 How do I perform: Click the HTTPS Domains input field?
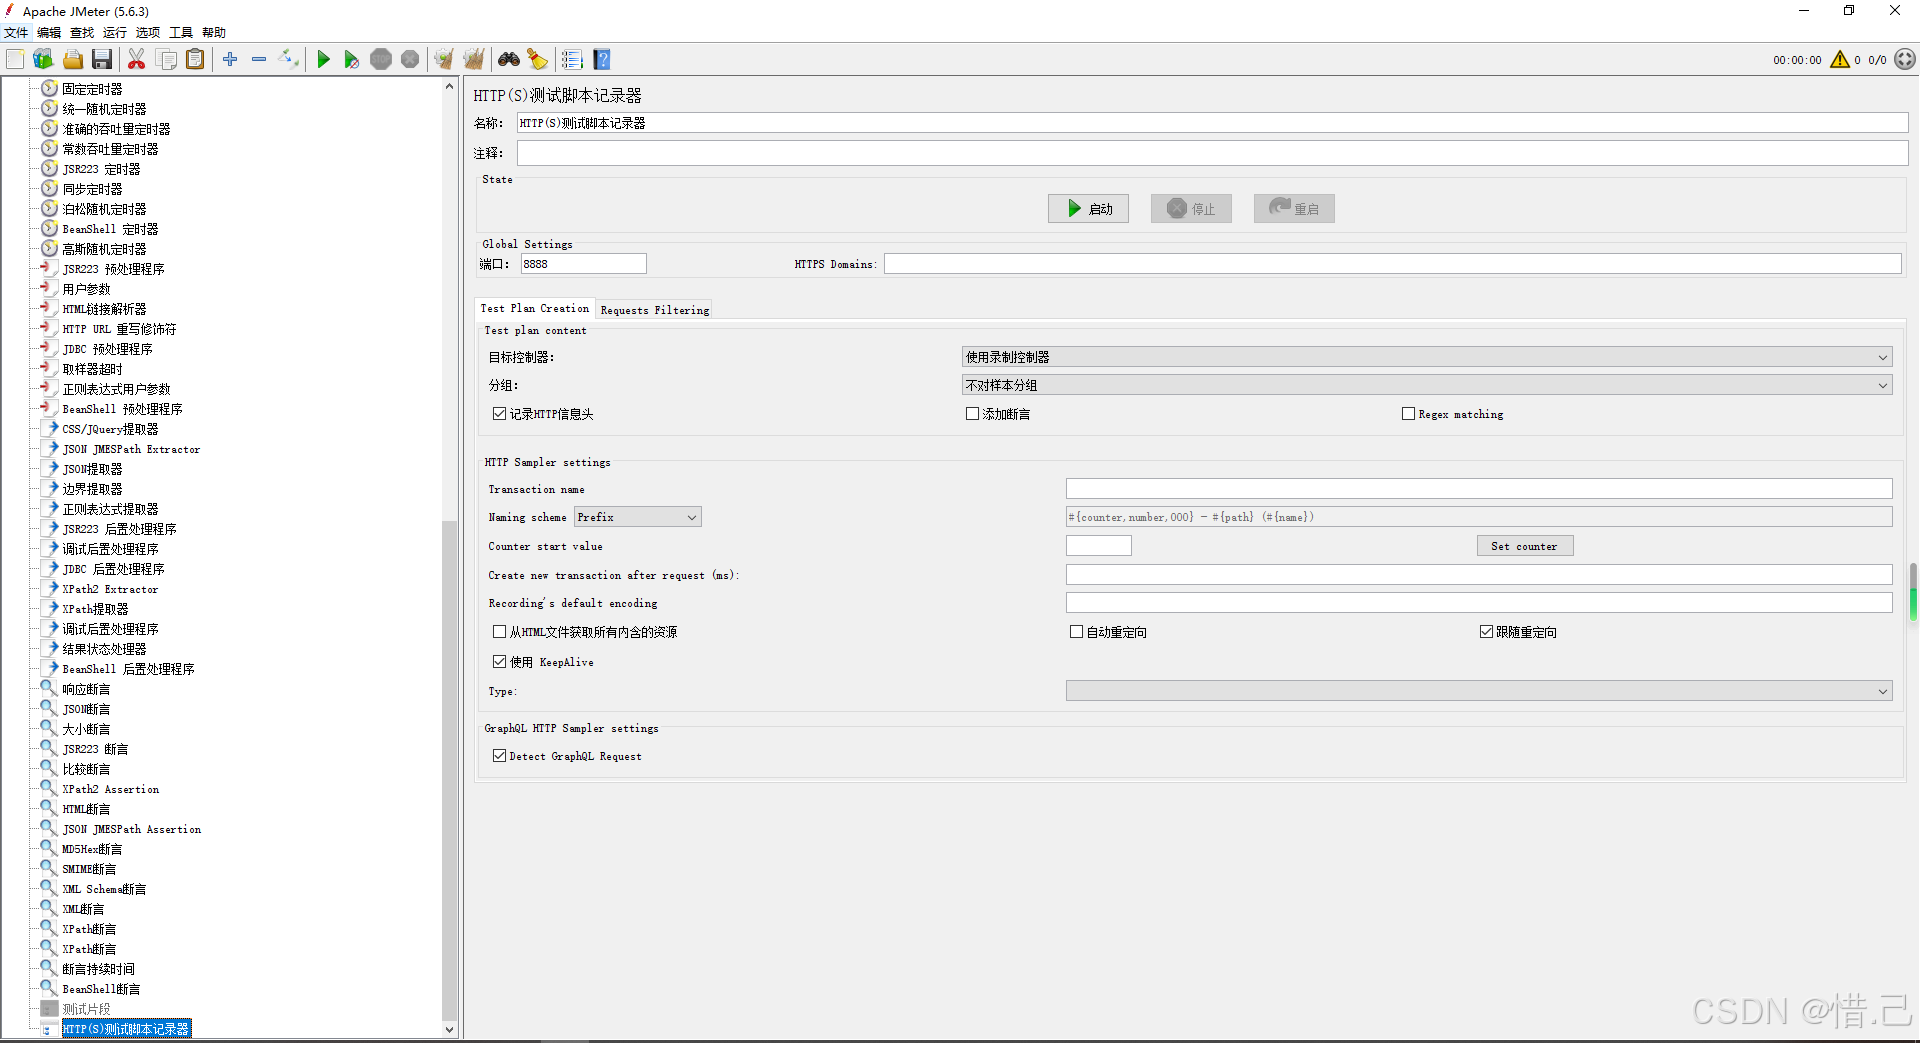pyautogui.click(x=1392, y=264)
